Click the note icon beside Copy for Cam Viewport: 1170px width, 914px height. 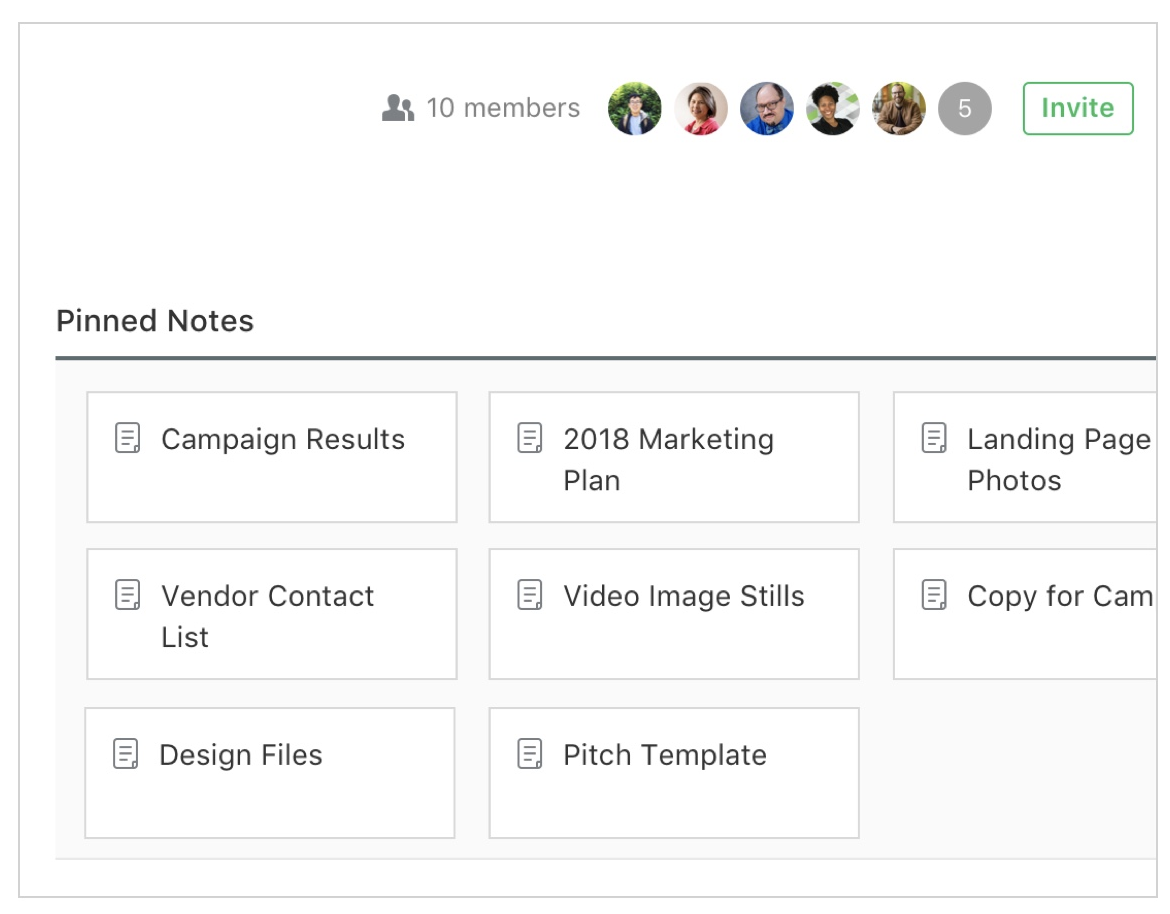[x=934, y=595]
